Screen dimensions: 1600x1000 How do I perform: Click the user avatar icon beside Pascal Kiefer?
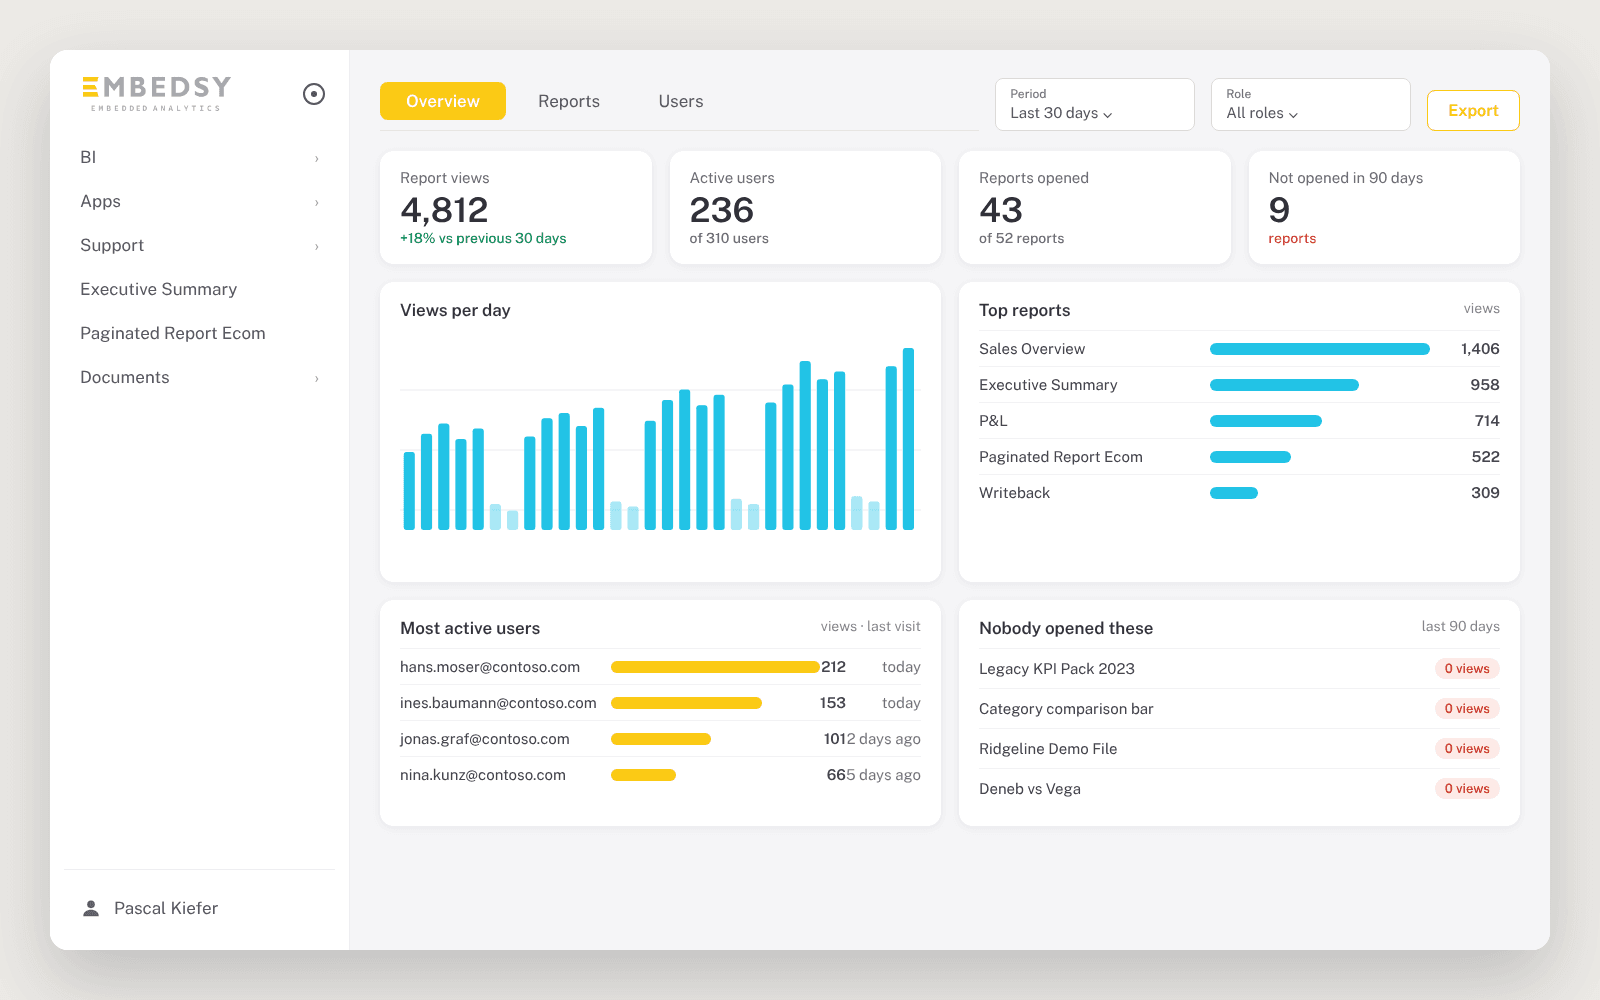91,908
